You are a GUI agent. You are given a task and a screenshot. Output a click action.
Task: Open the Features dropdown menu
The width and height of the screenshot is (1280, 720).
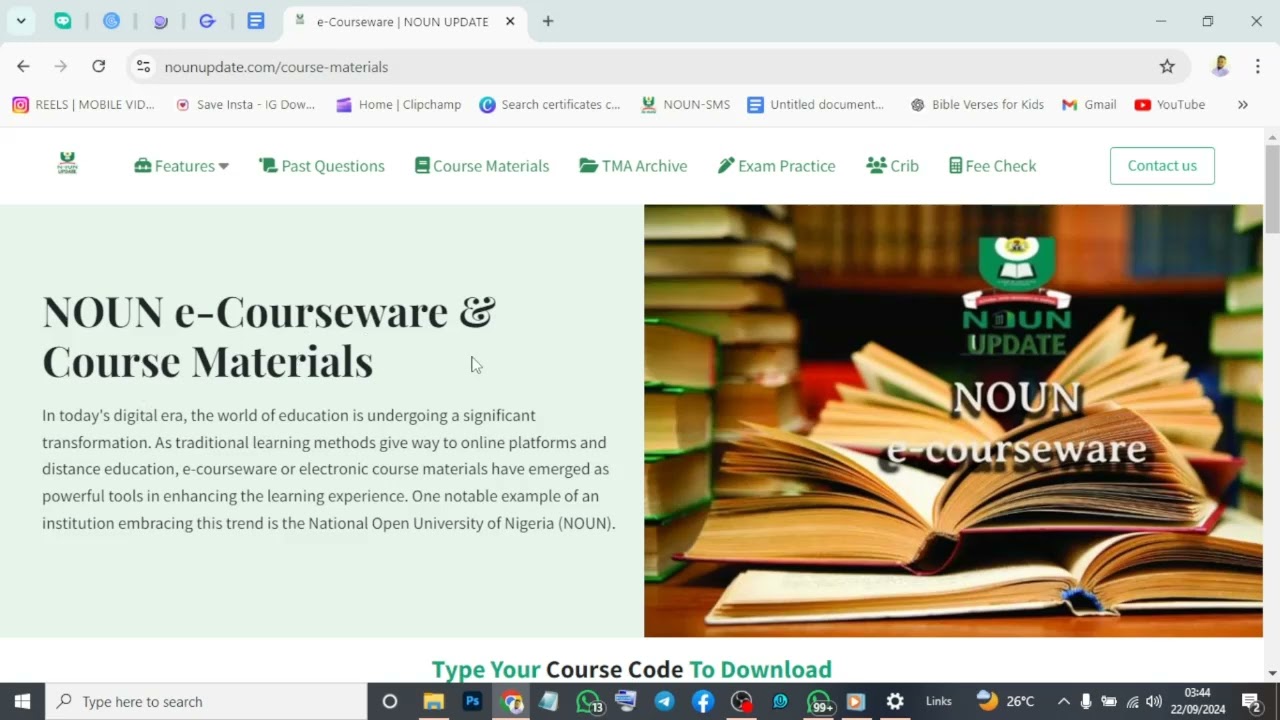182,166
